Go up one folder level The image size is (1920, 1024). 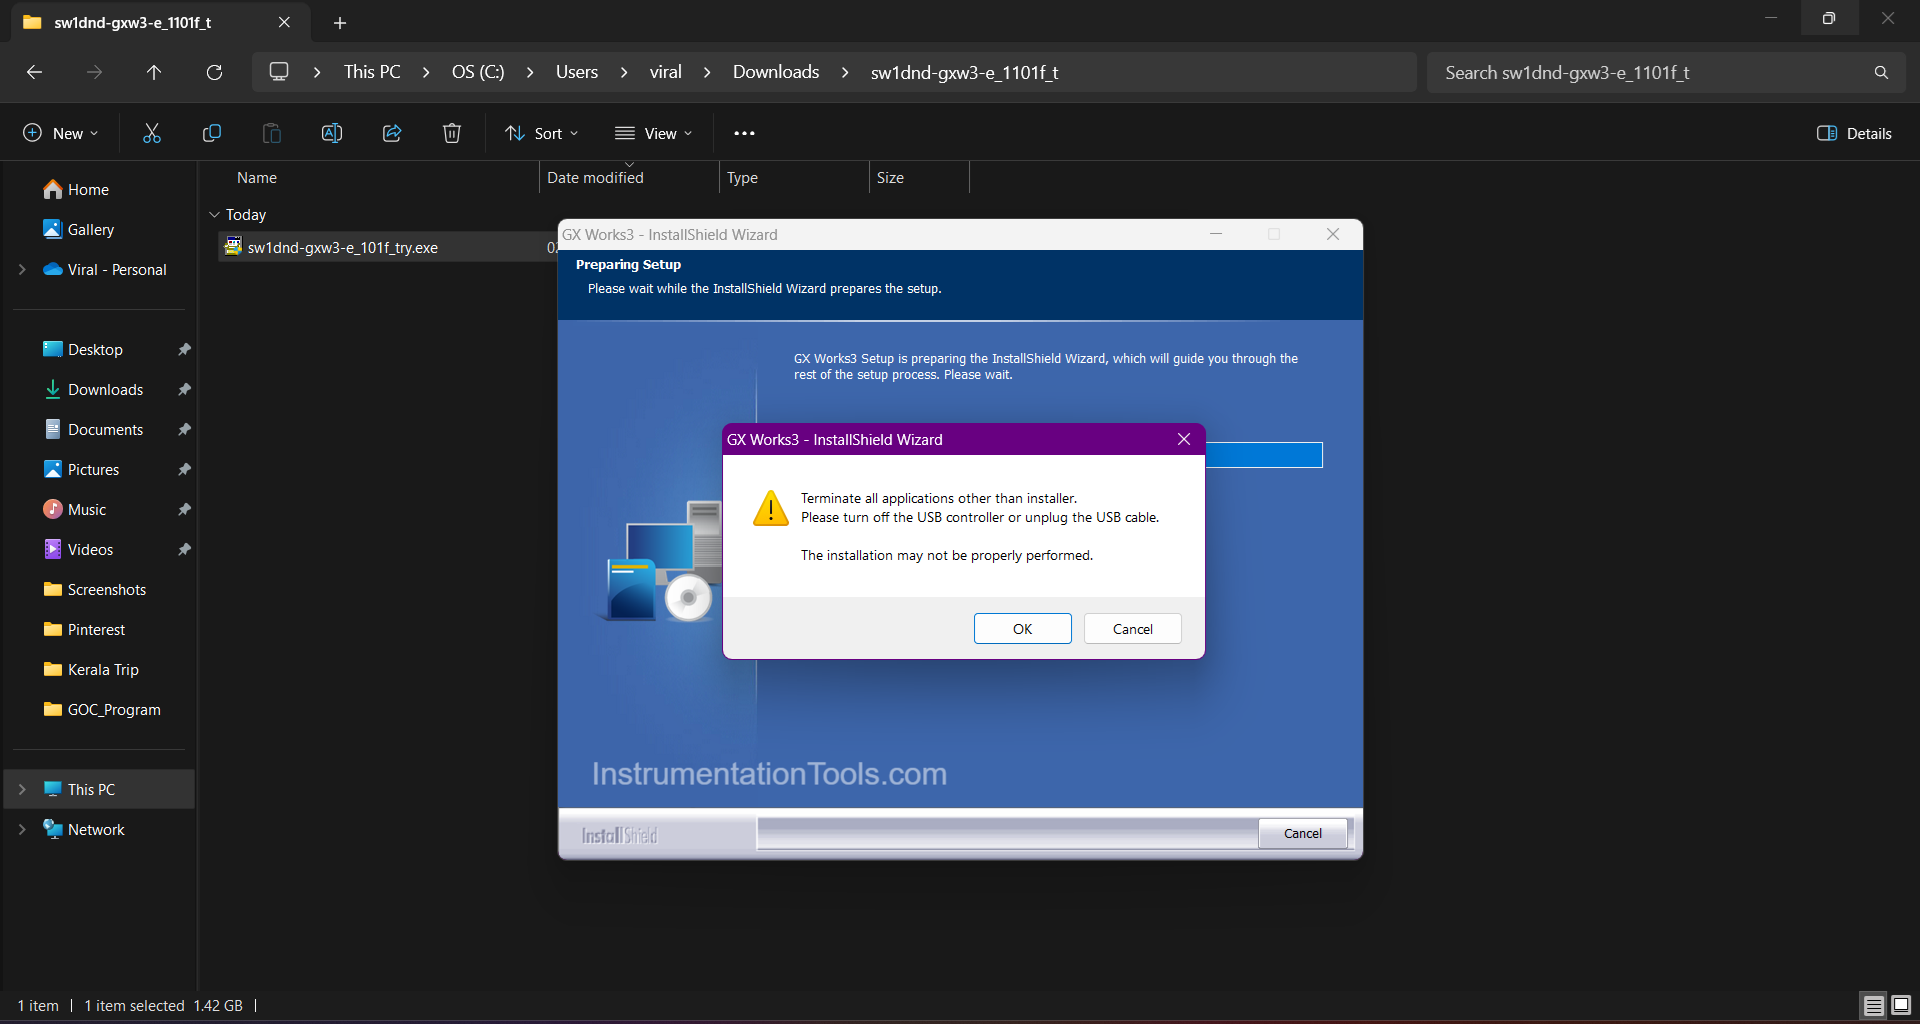(154, 72)
